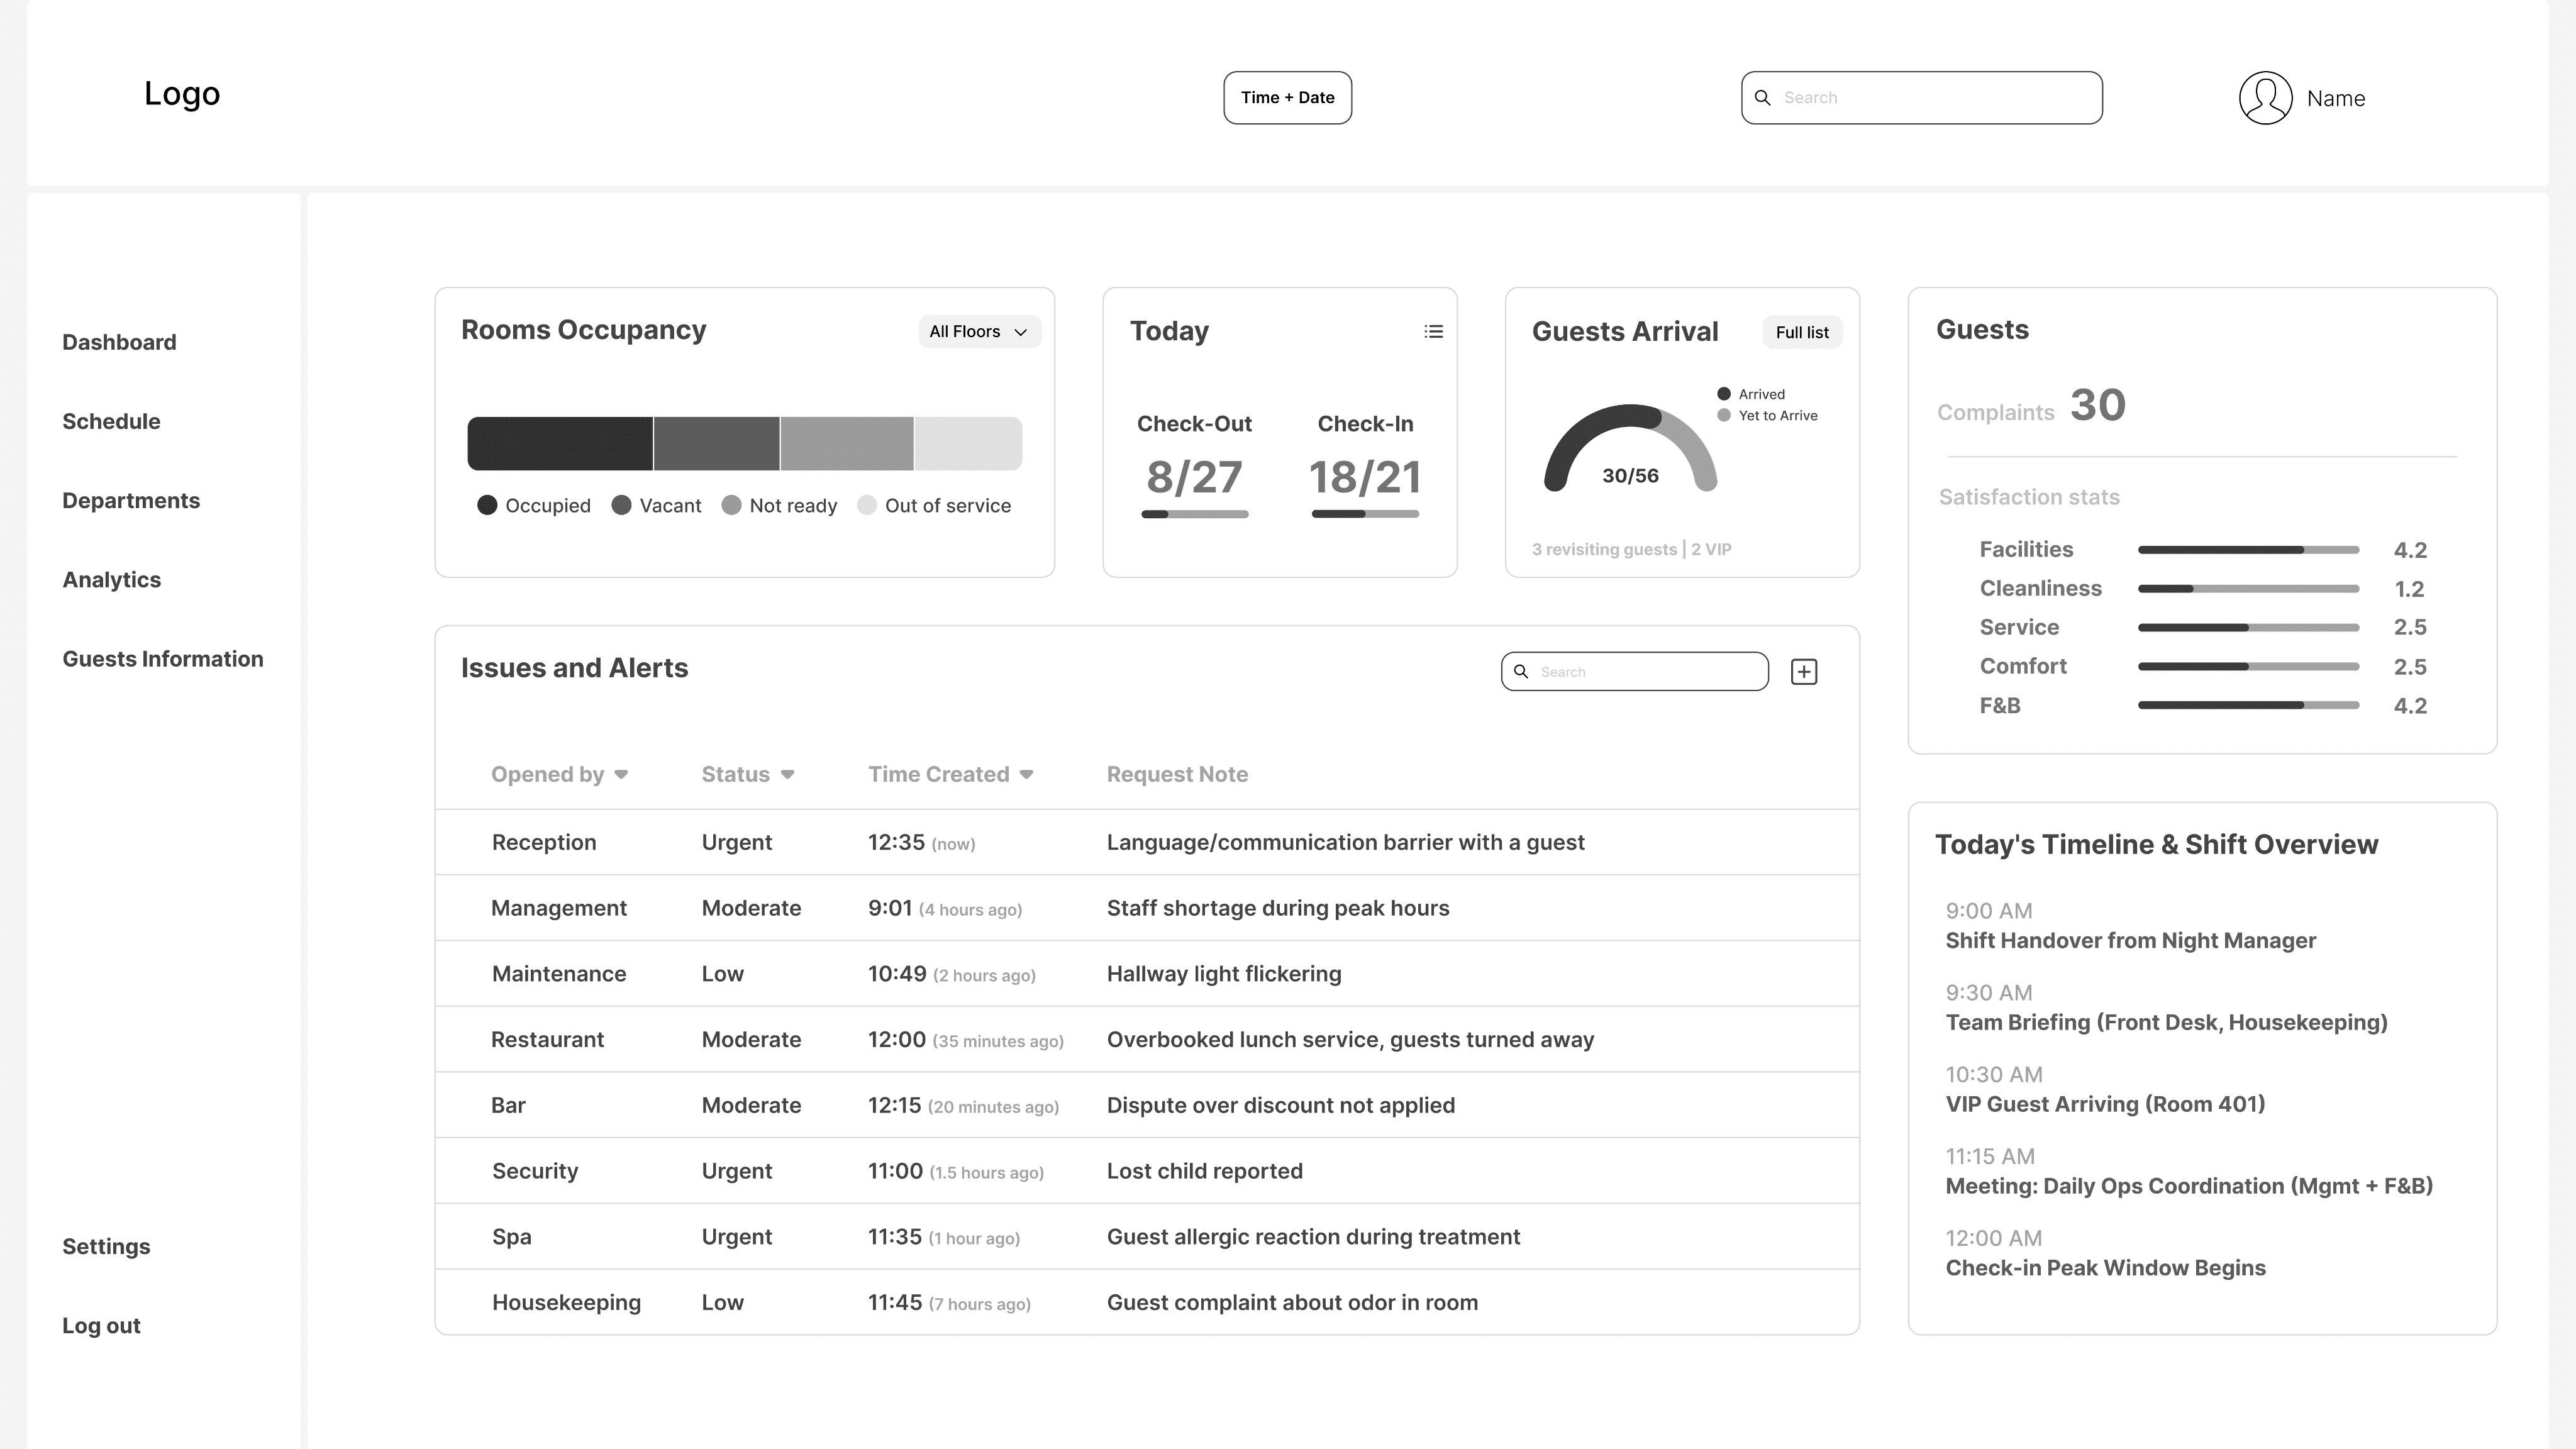
Task: Click the Cleanliness satisfaction bar
Action: (x=2248, y=589)
